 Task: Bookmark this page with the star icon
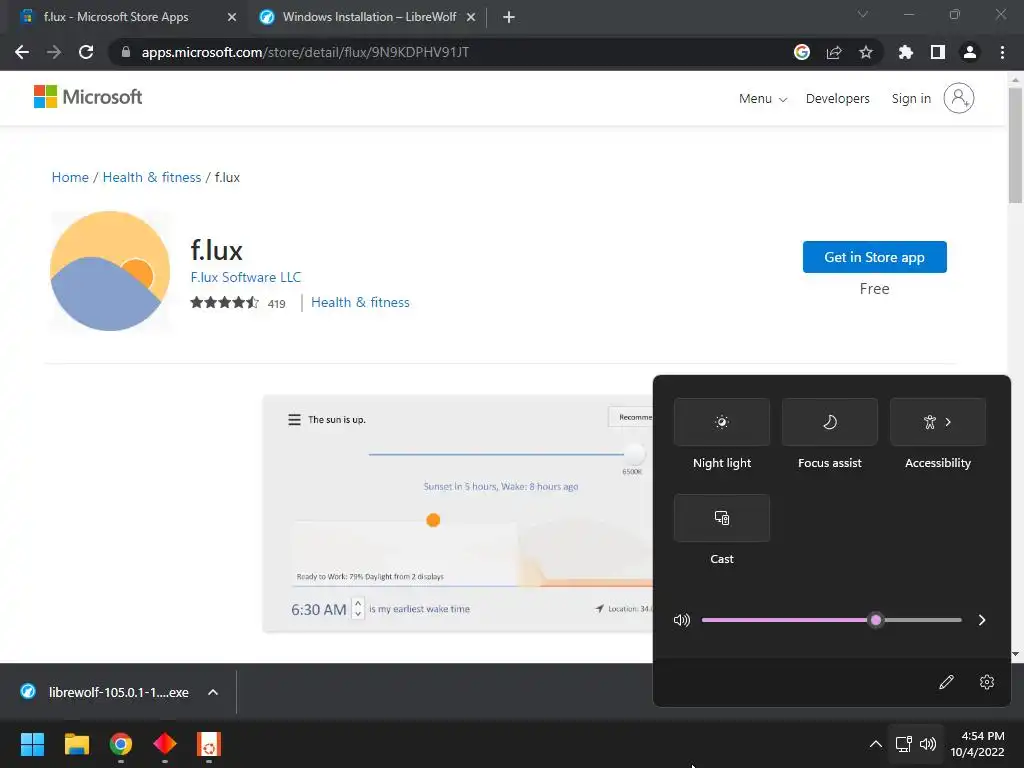865,52
